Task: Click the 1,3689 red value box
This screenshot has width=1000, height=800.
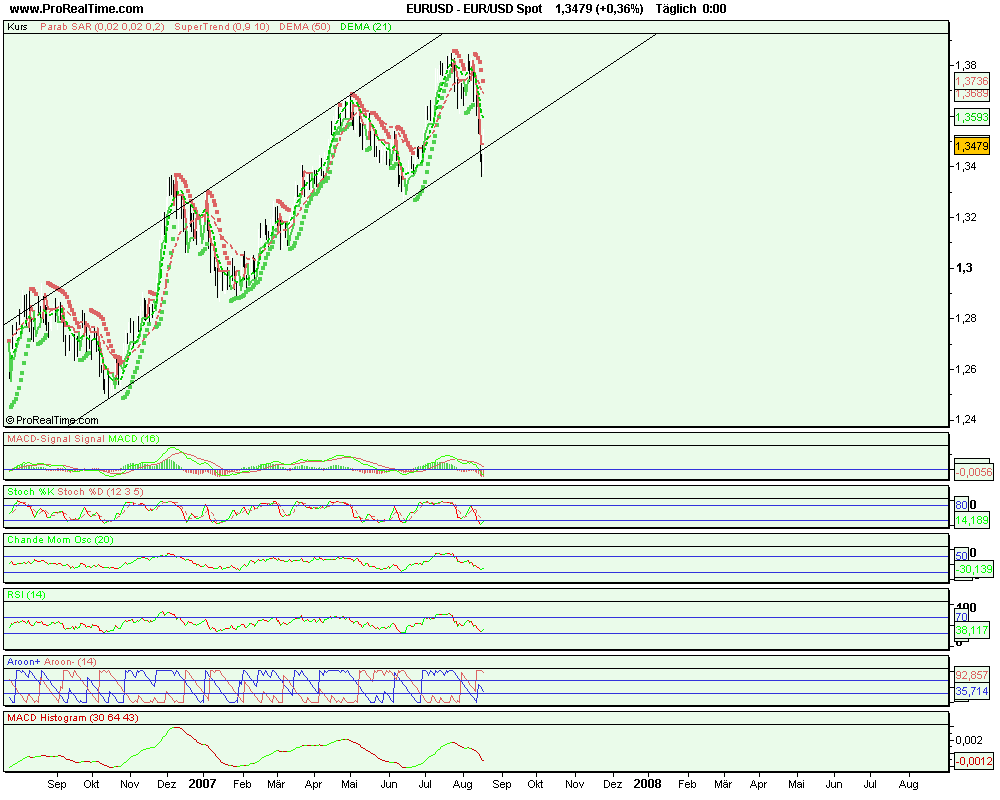Action: click(x=971, y=94)
